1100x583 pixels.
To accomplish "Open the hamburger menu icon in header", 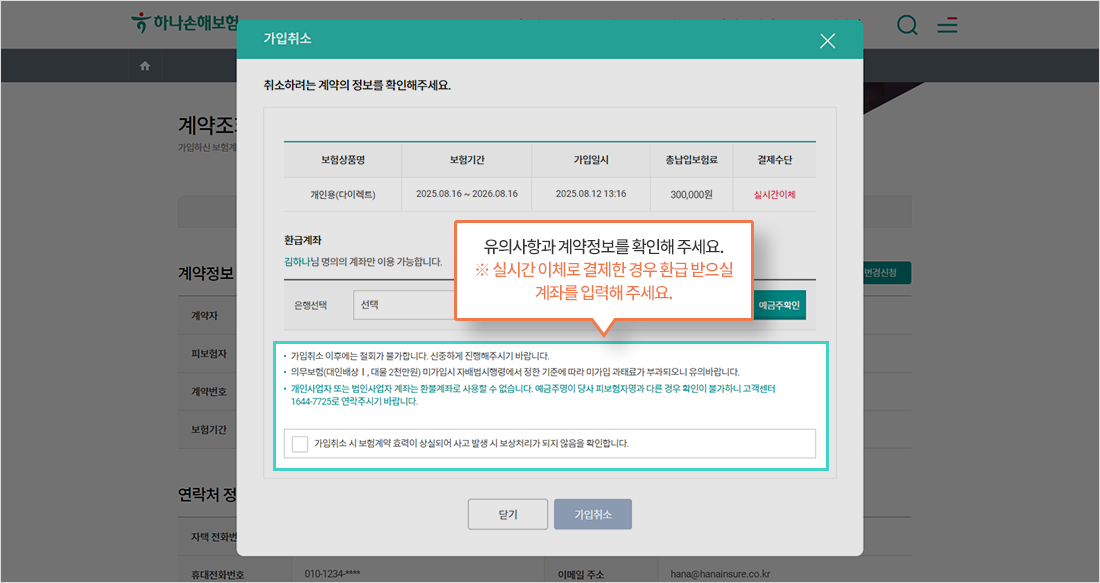I will coord(947,25).
